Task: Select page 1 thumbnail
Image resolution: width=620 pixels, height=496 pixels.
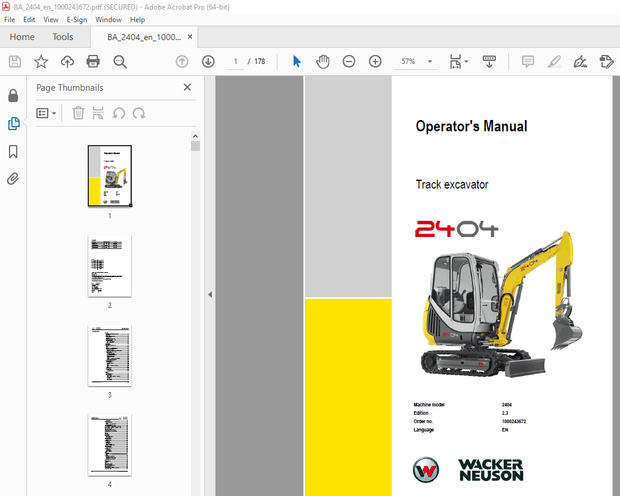Action: (110, 176)
